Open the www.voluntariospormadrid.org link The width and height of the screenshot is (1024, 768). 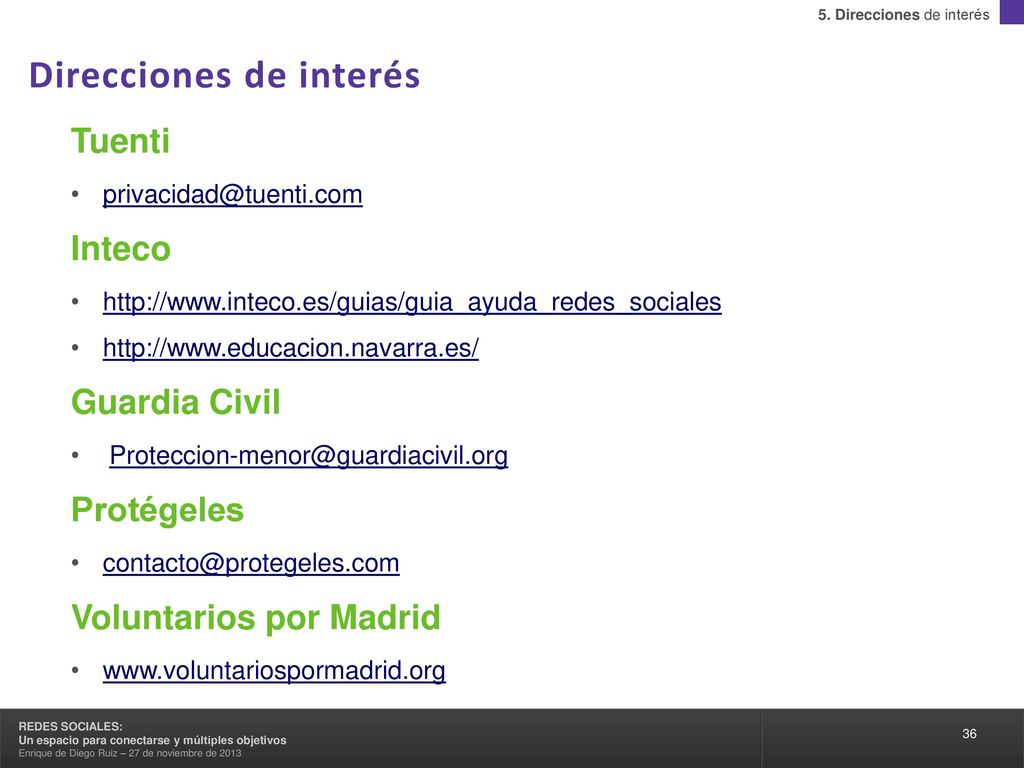click(274, 671)
